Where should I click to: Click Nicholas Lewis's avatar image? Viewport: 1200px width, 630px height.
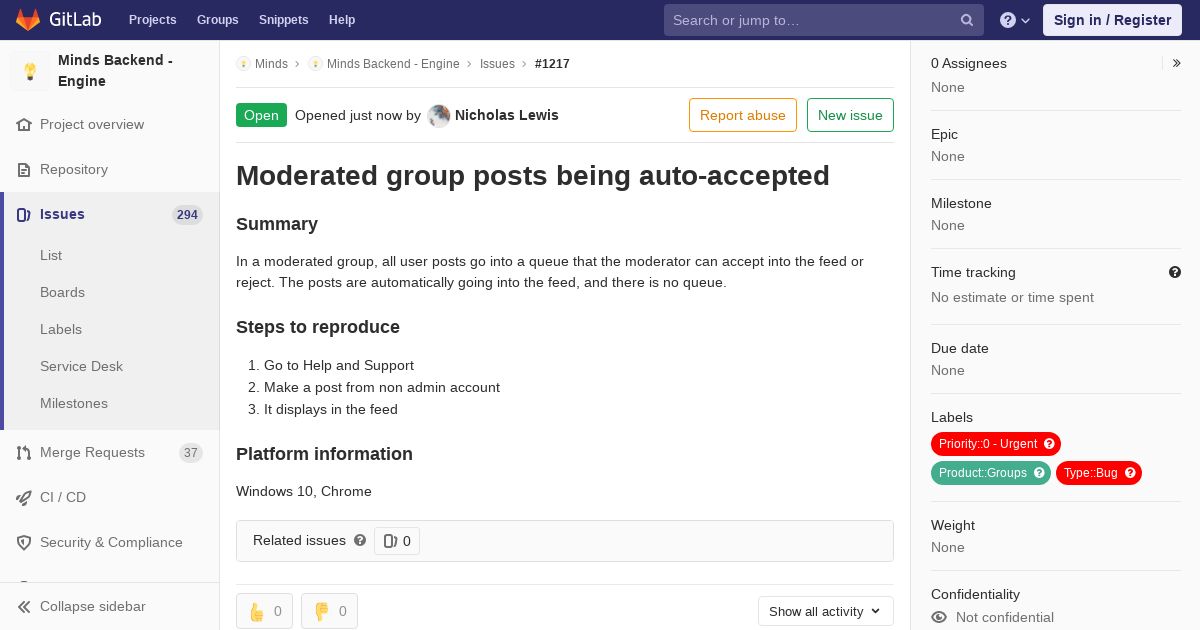click(x=439, y=116)
